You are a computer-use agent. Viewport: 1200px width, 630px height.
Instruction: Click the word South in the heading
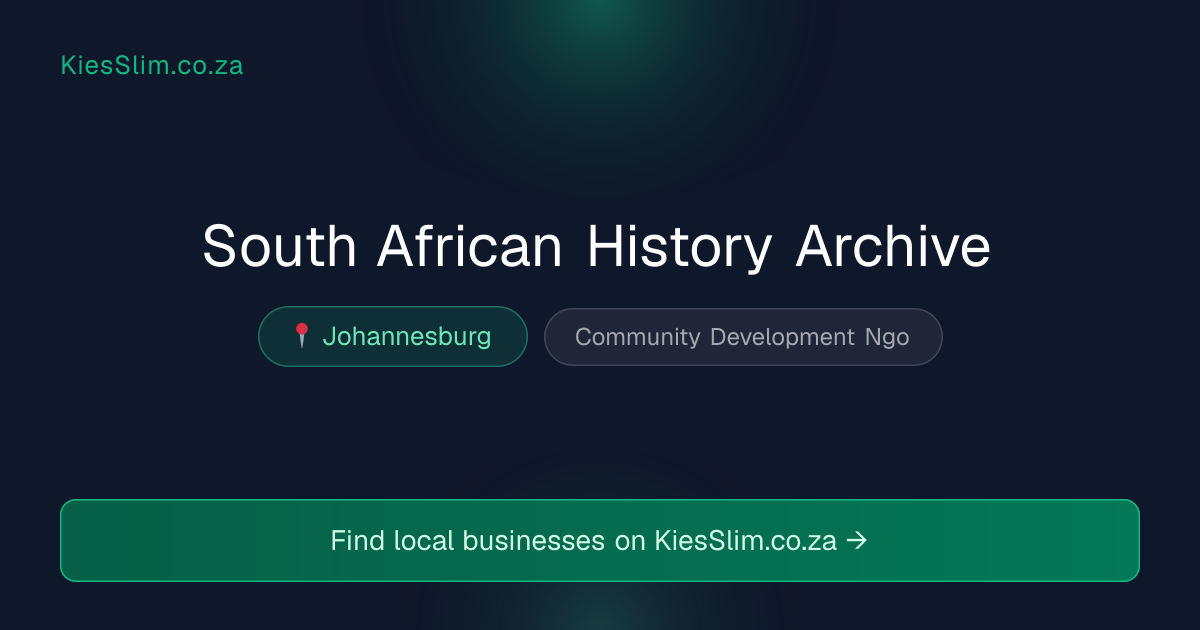point(279,246)
